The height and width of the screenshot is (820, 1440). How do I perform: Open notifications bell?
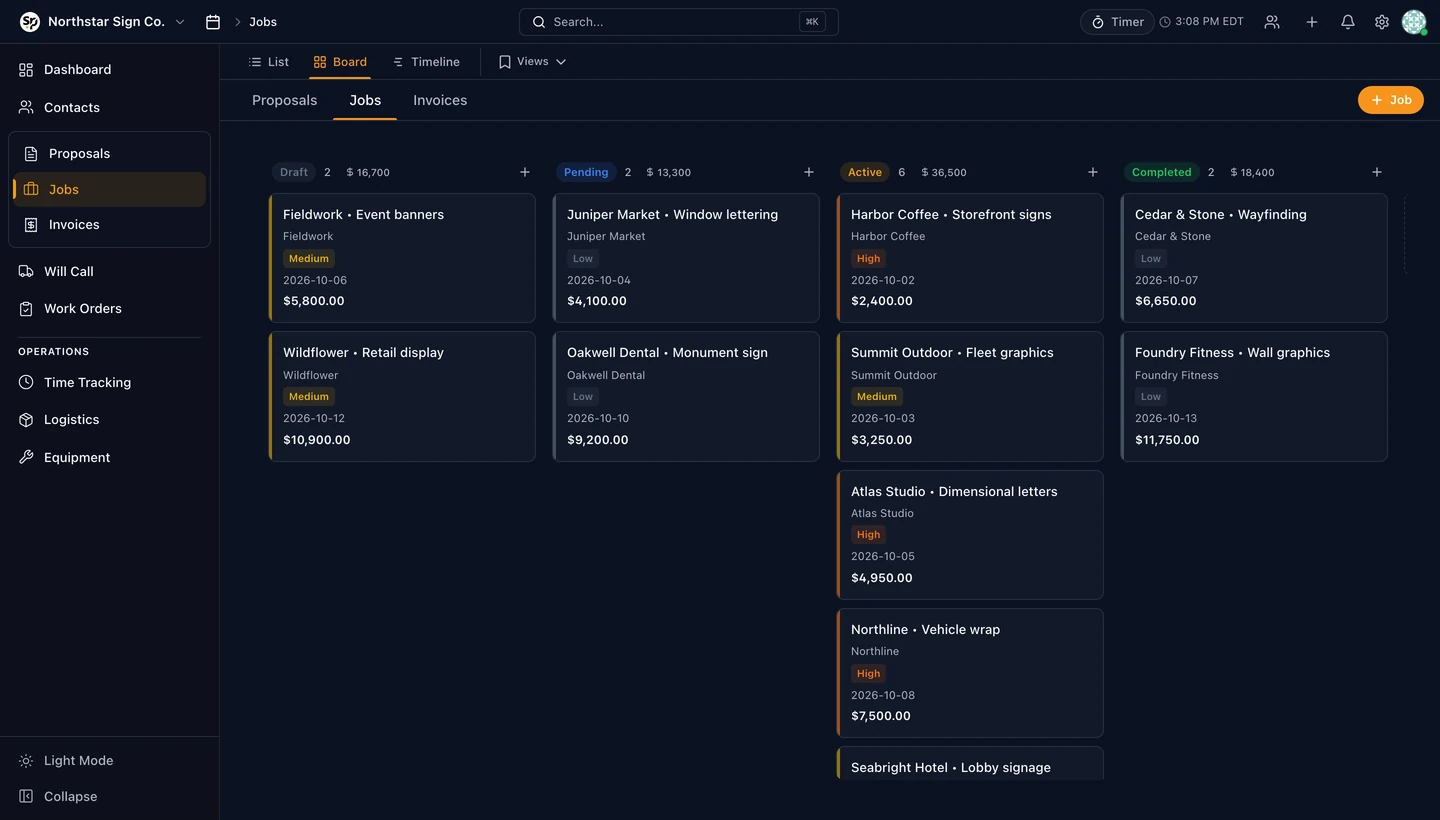click(1348, 22)
